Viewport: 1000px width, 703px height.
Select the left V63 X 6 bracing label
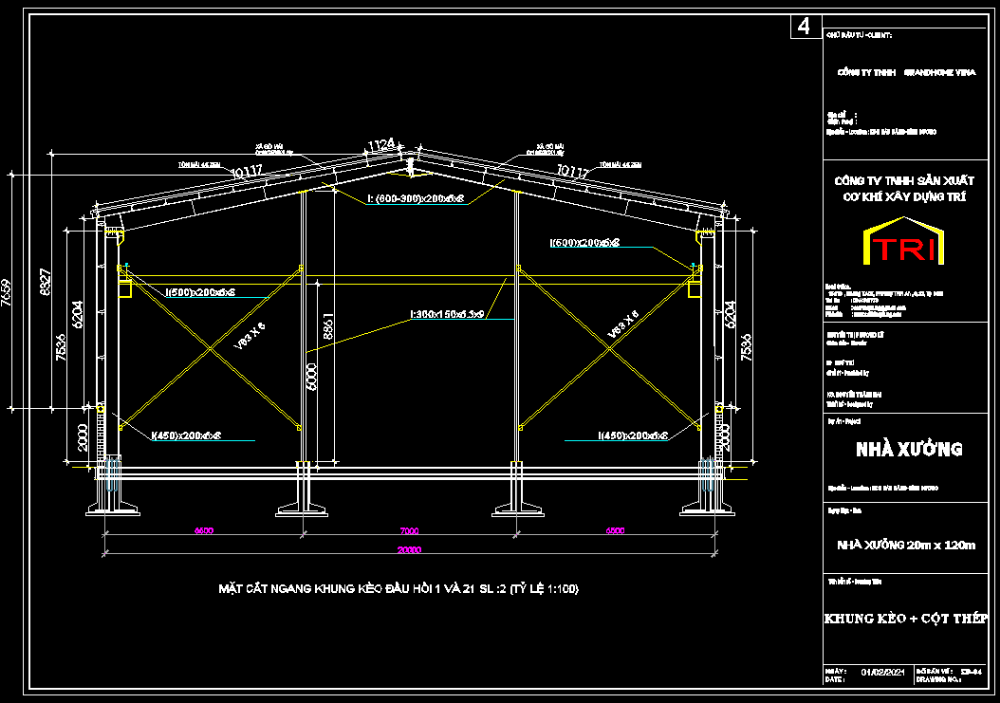click(249, 336)
